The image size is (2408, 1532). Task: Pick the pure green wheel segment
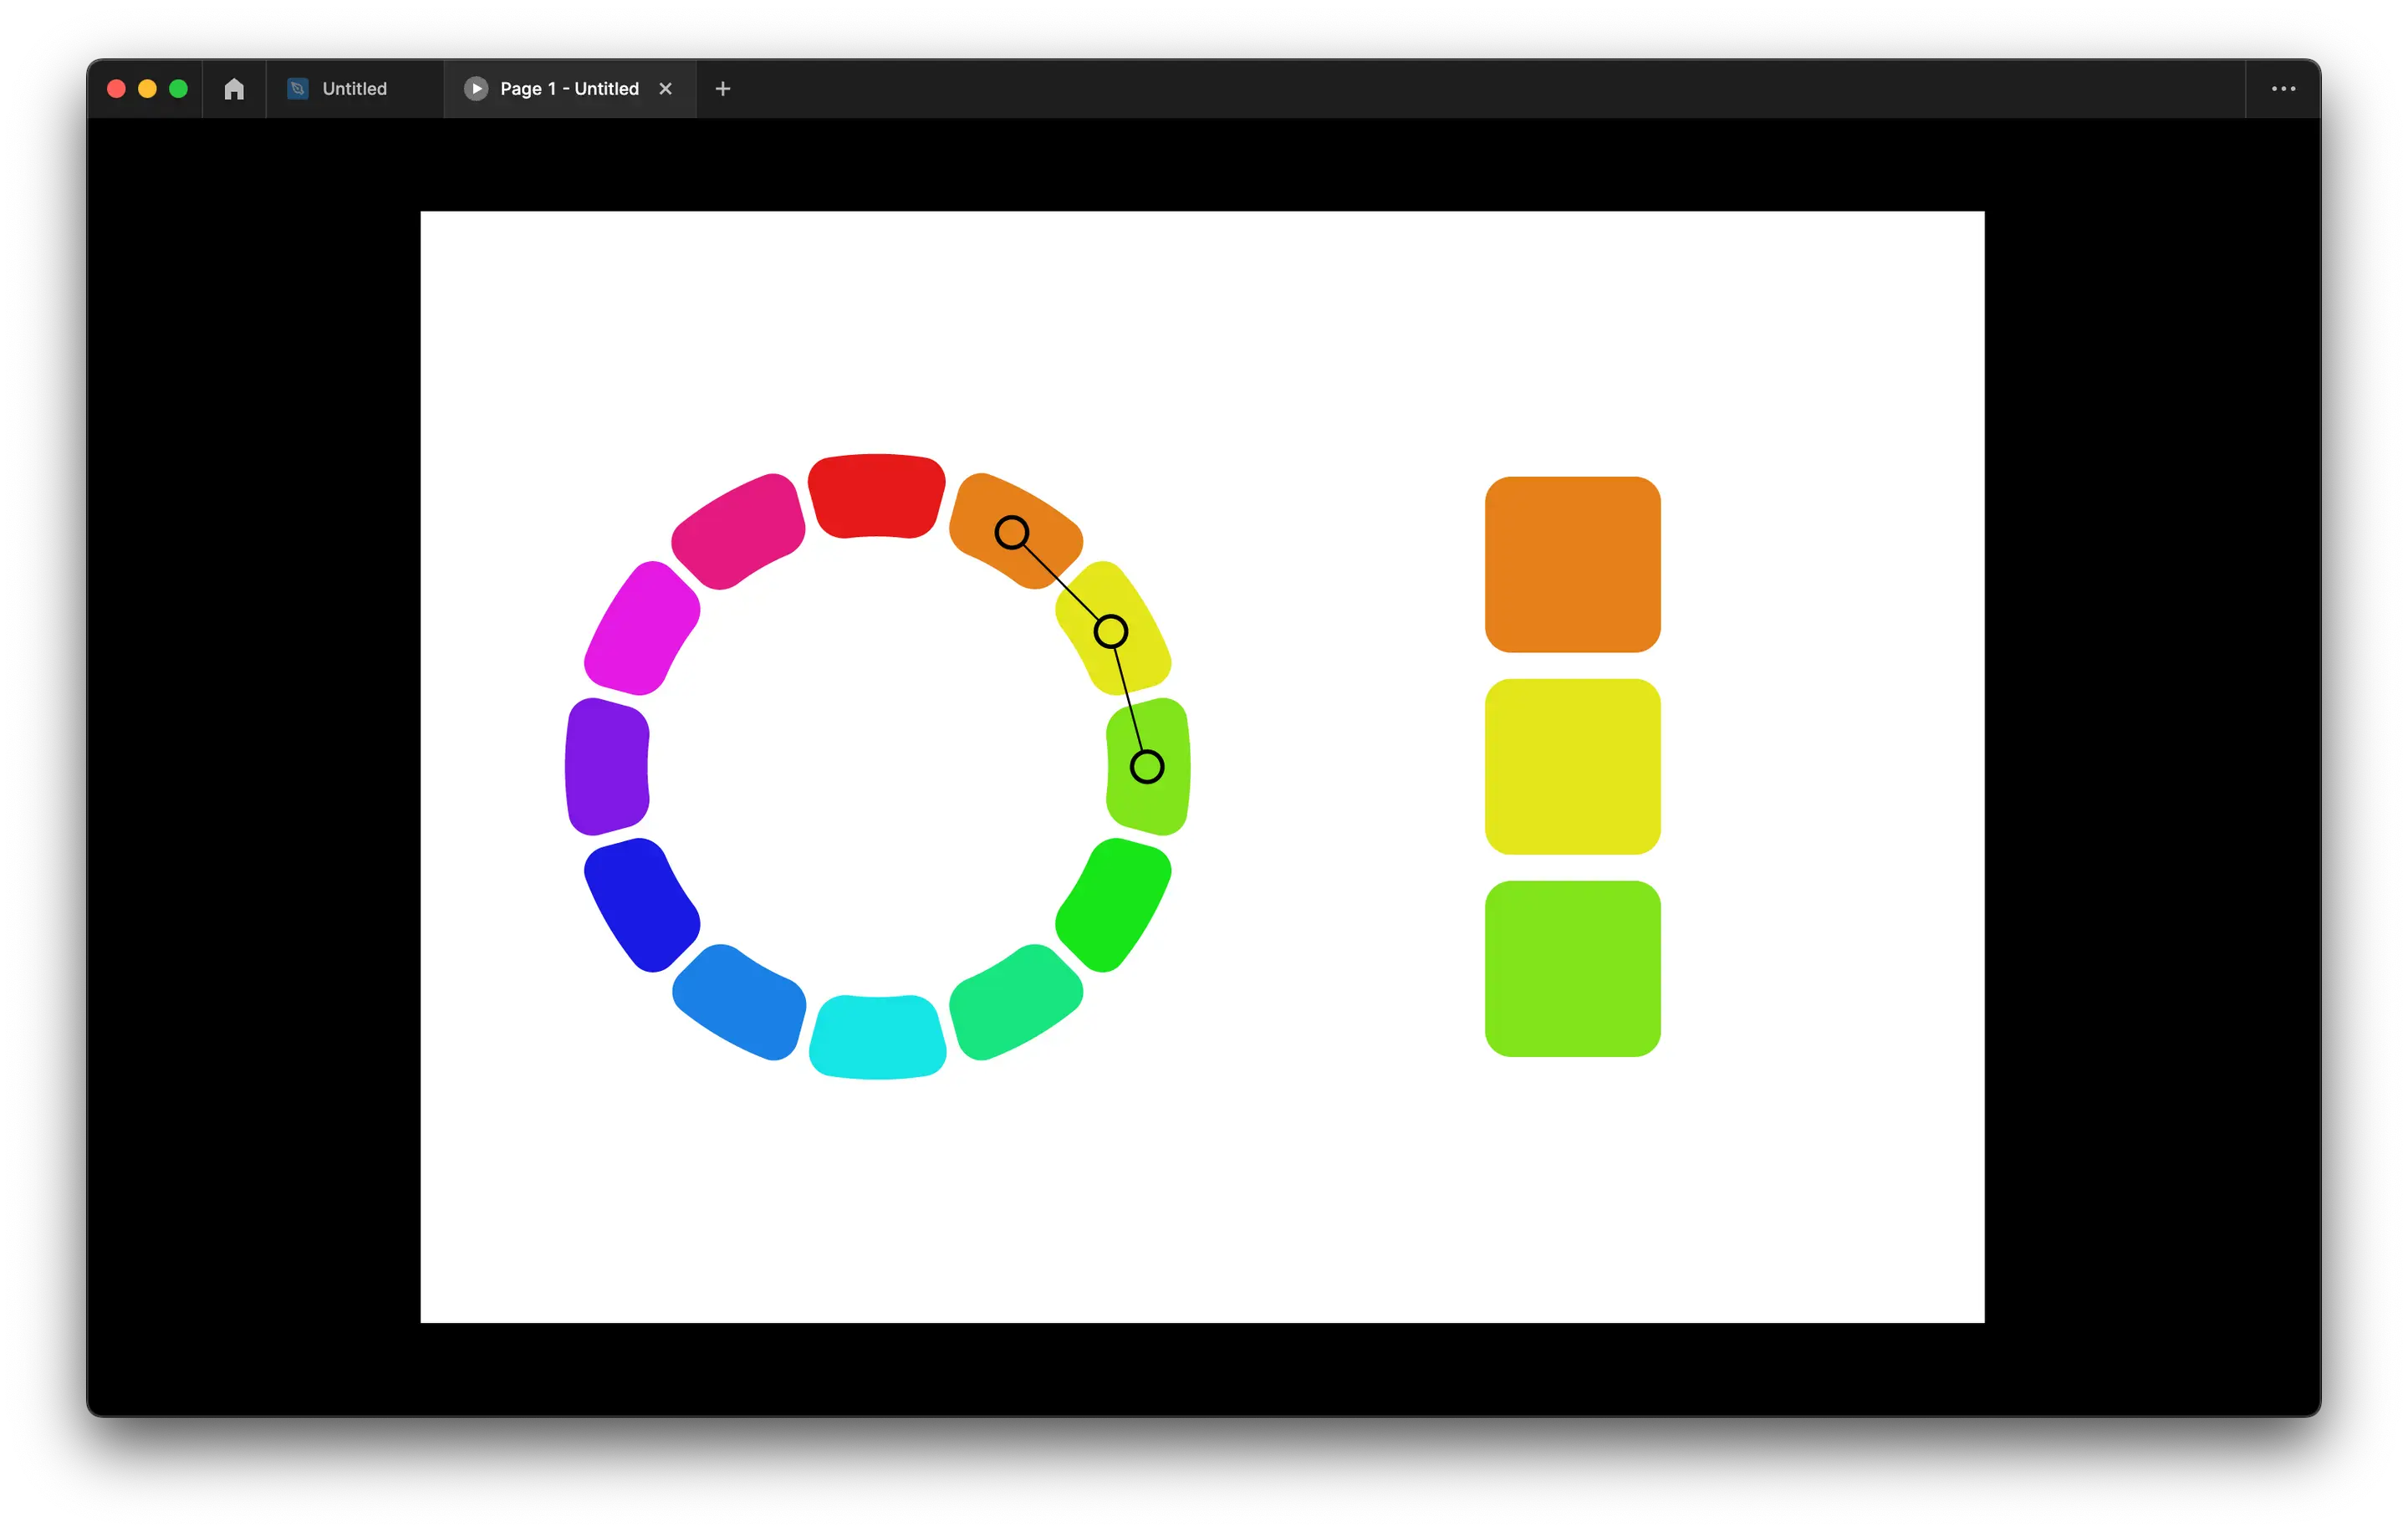1113,903
